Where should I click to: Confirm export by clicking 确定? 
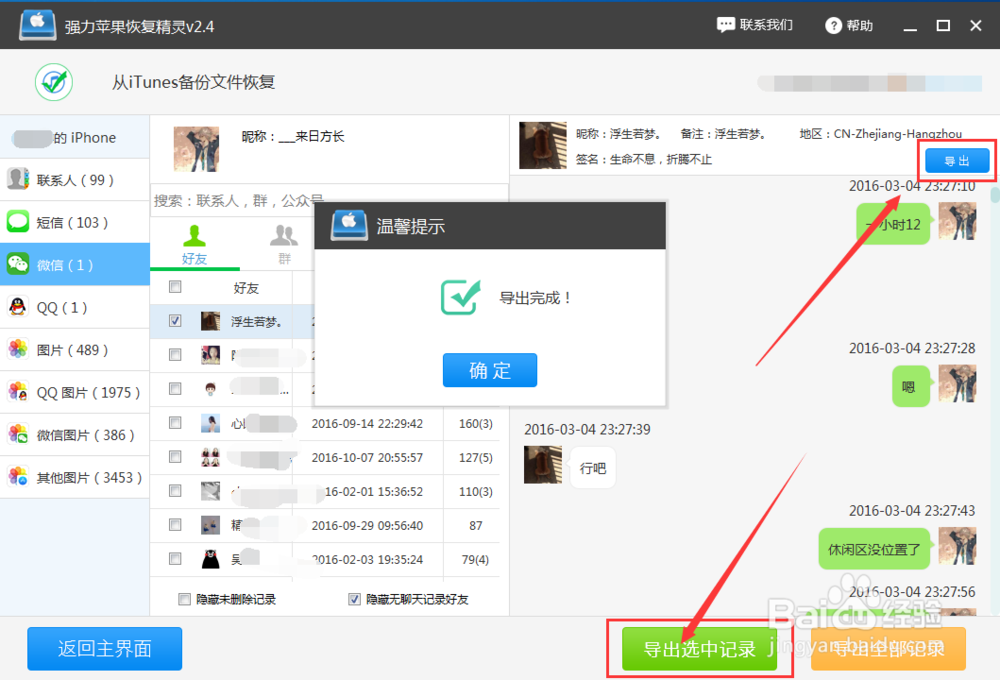click(489, 370)
